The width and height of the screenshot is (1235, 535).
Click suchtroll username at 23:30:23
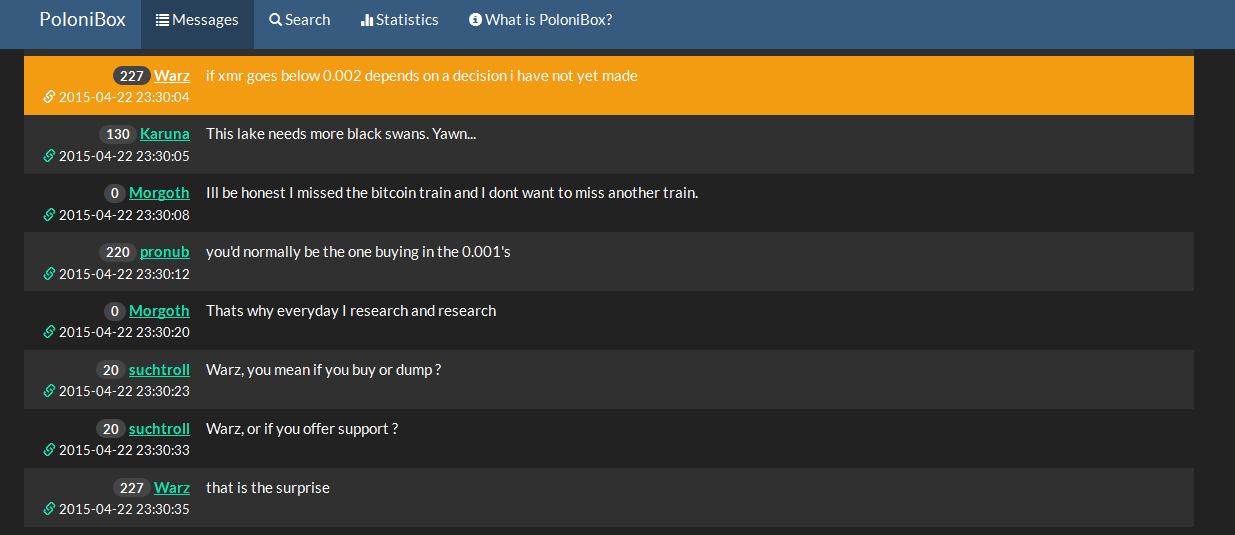159,370
